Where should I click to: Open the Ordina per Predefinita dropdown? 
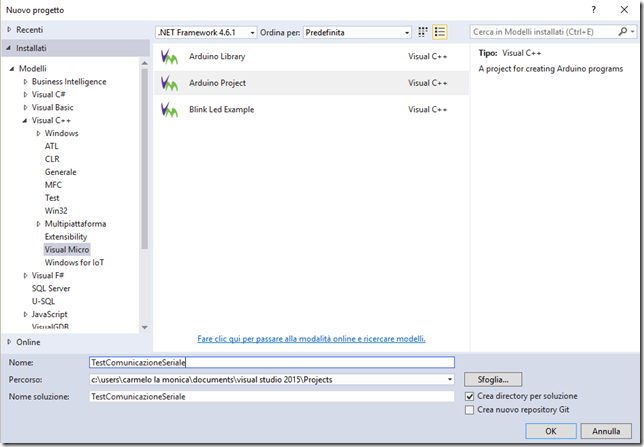tap(357, 32)
